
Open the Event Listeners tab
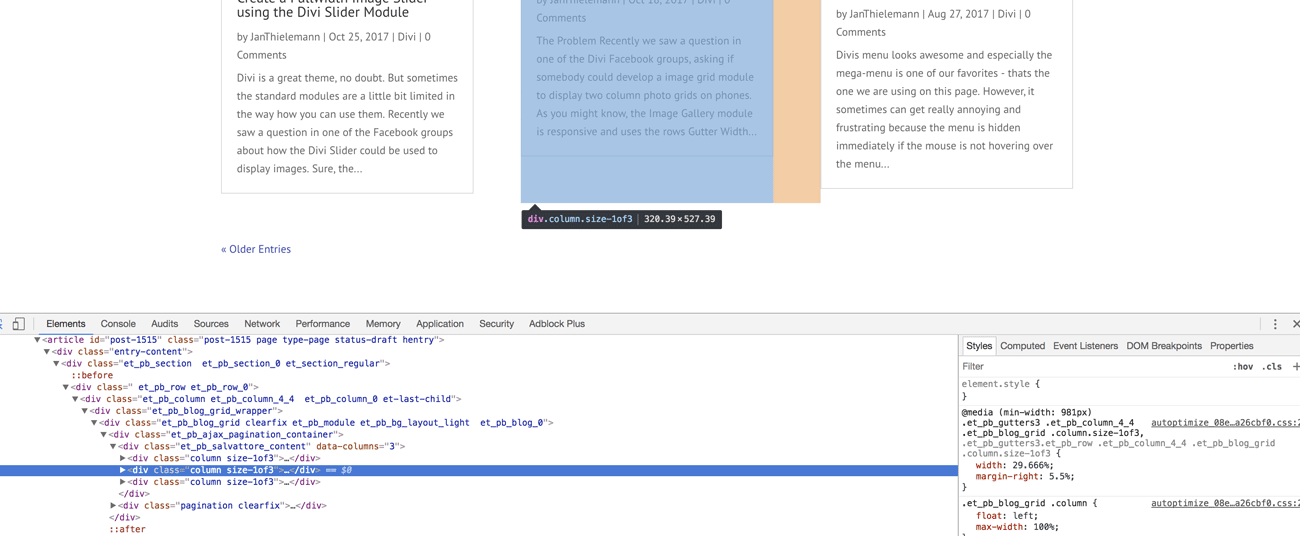point(1085,346)
